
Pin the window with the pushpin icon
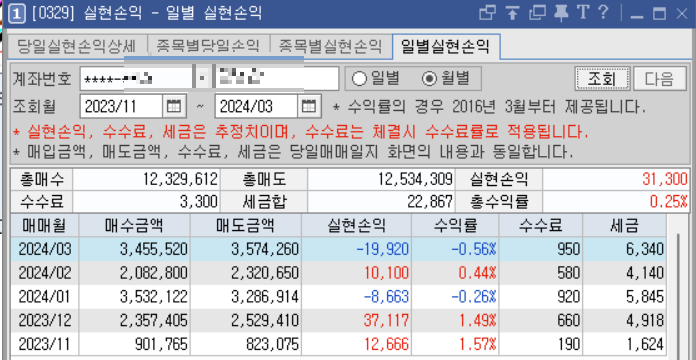tap(562, 13)
